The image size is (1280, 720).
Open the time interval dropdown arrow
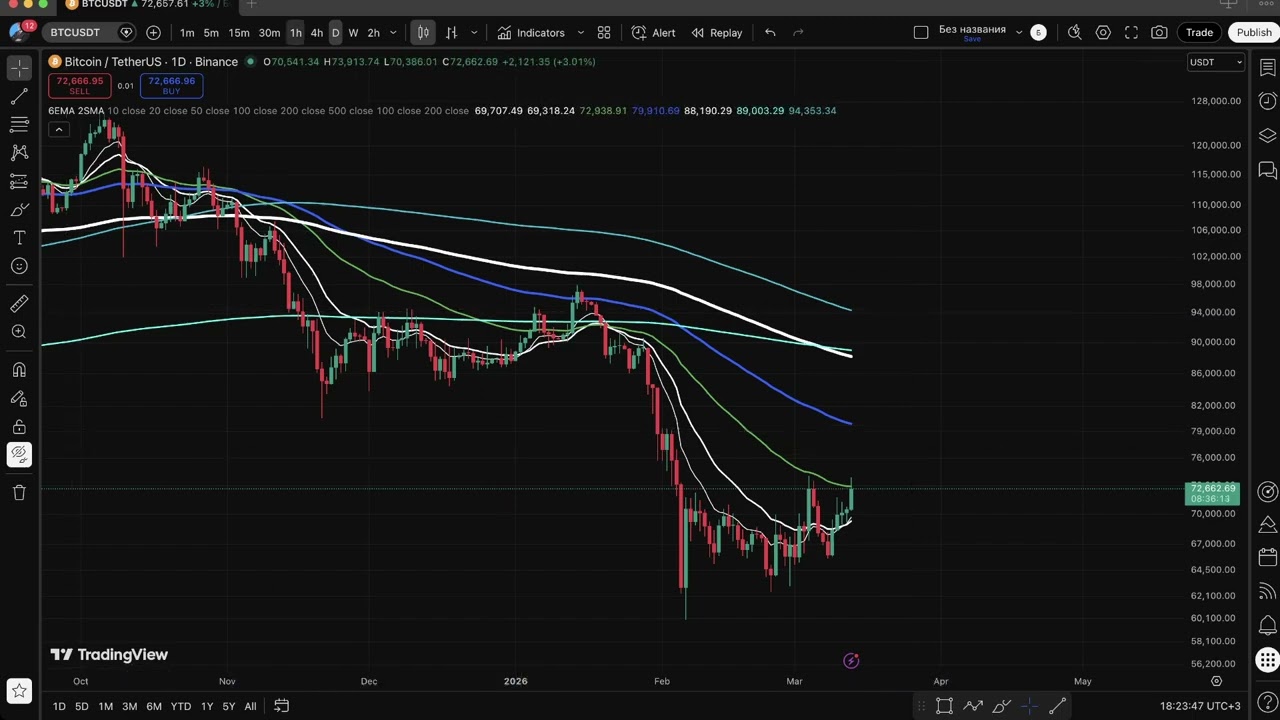[393, 33]
